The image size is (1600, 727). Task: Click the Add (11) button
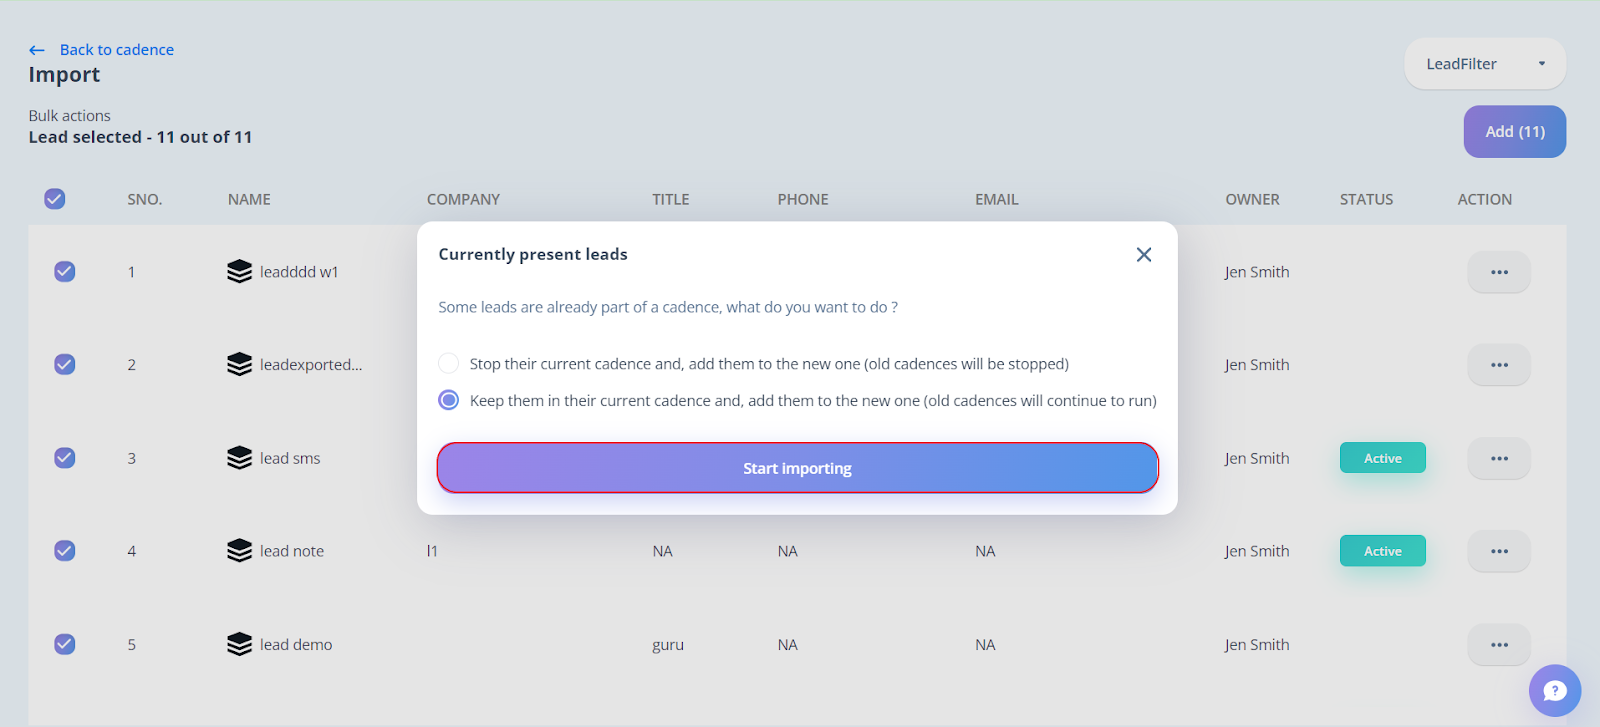coord(1514,132)
